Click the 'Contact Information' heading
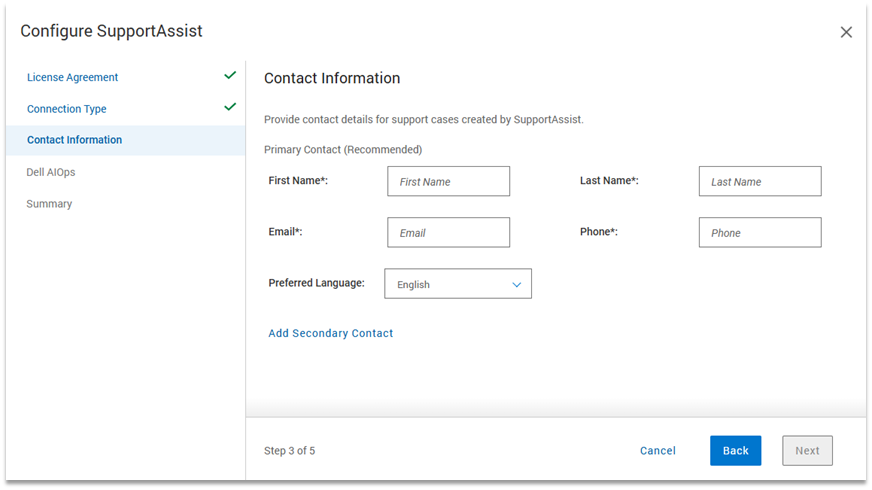 coord(332,78)
